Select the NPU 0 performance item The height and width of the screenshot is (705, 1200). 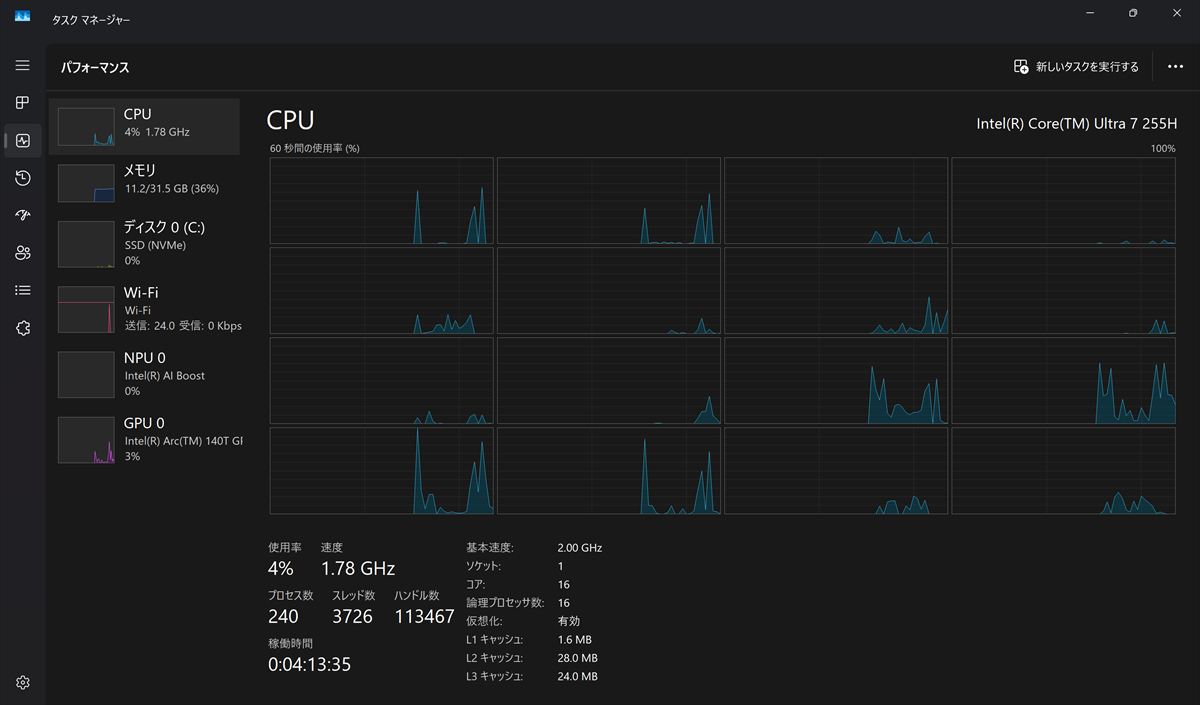point(145,374)
